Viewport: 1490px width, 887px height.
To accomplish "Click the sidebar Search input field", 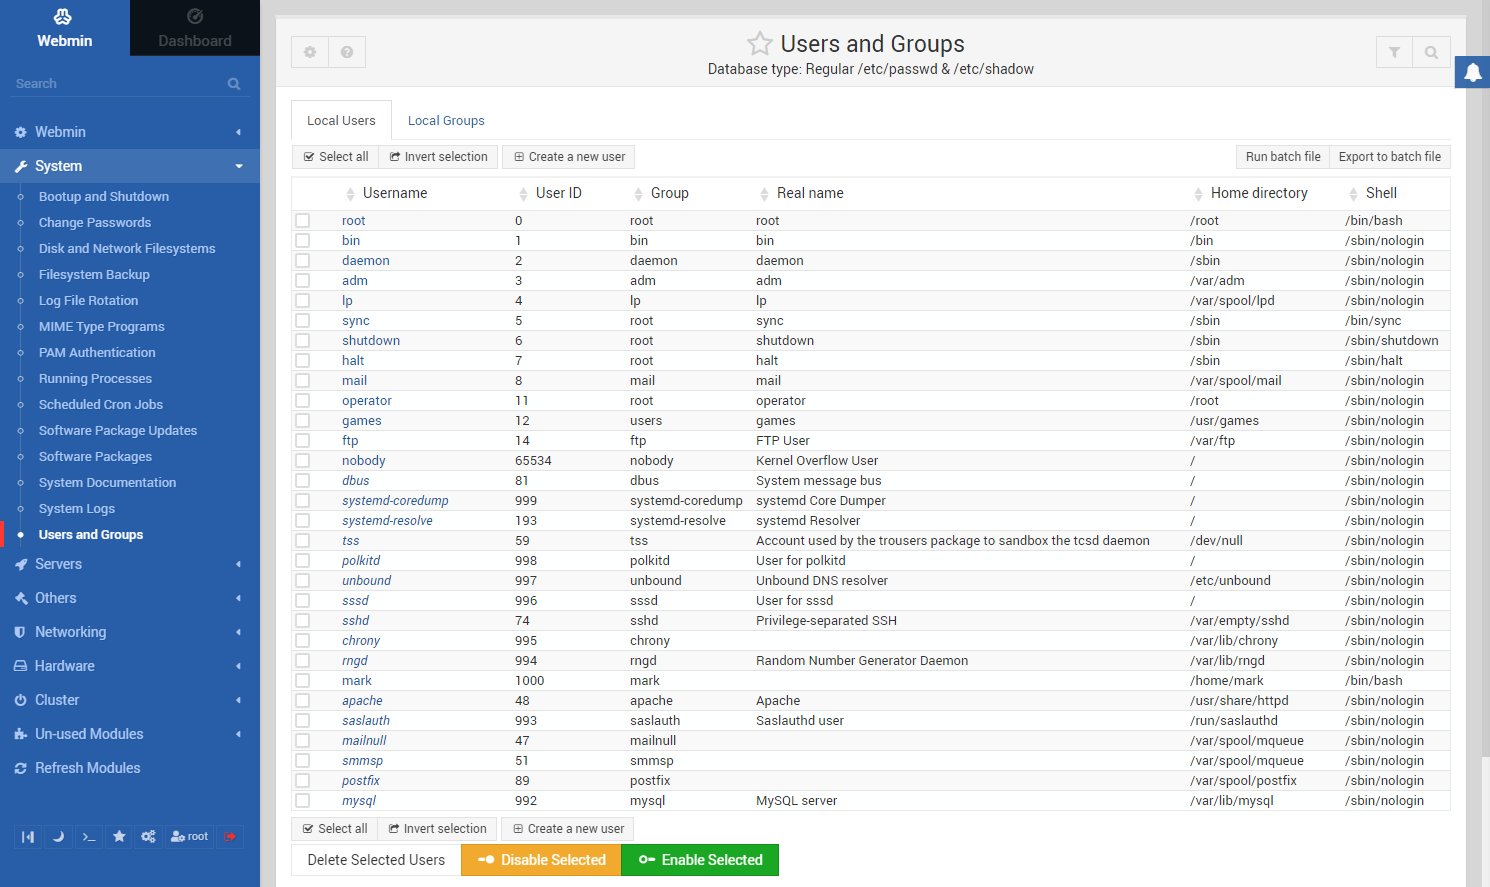I will click(118, 84).
